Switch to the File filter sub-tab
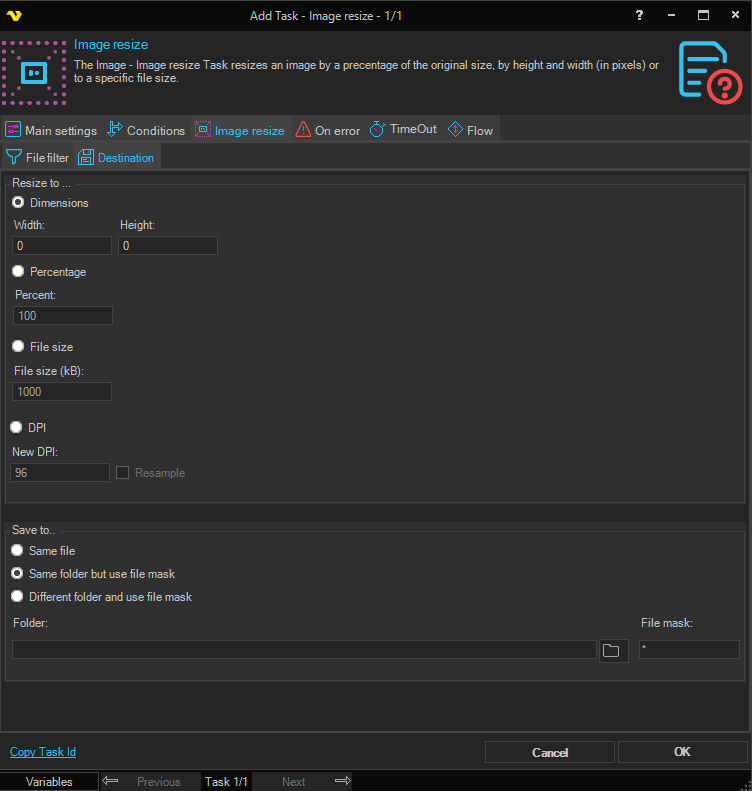Screen dimensions: 752x791 coord(38,157)
